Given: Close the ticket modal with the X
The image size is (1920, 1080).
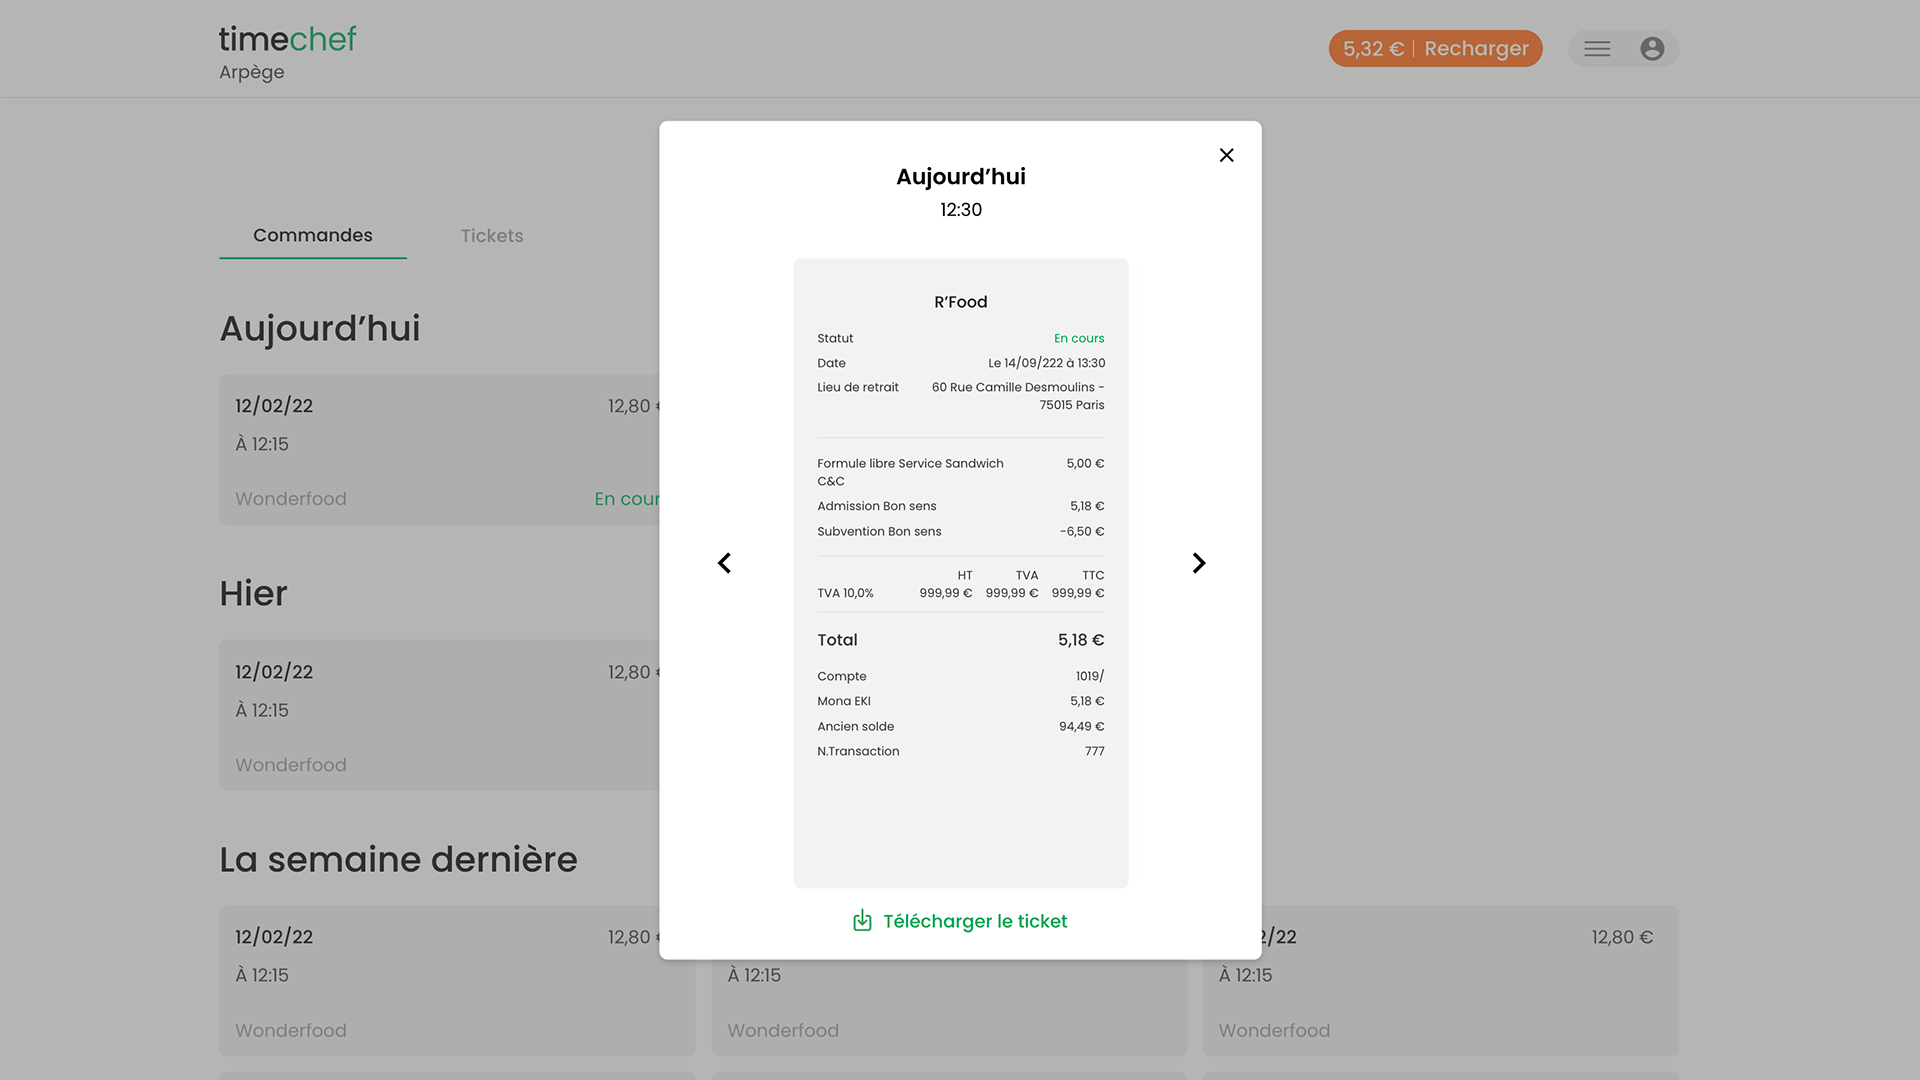Looking at the screenshot, I should (x=1226, y=155).
